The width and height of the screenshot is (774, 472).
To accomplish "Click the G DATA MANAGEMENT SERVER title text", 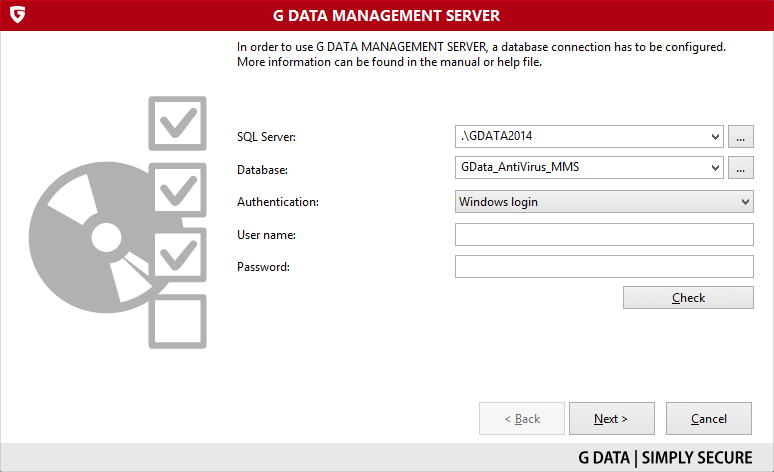I will click(x=387, y=16).
